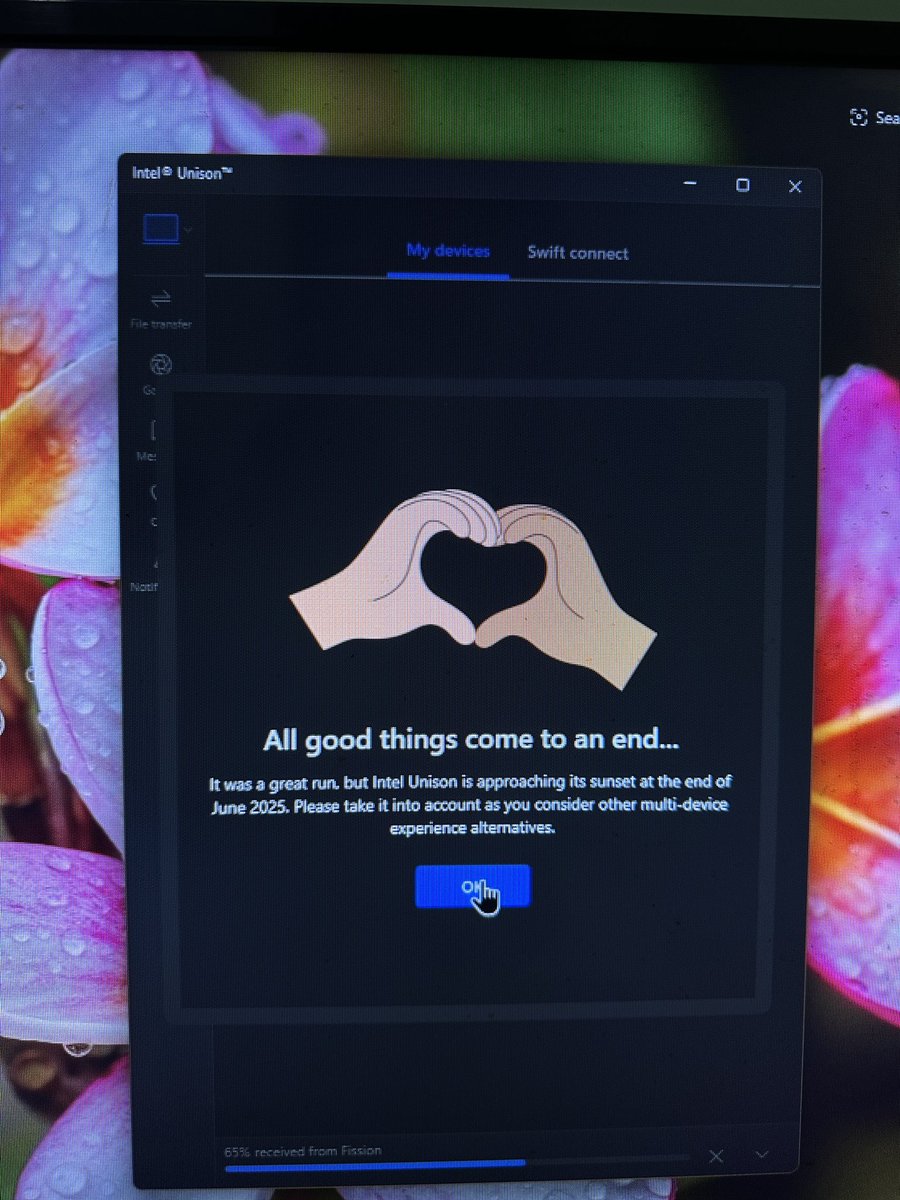The width and height of the screenshot is (900, 1200).
Task: Maximize the Intel Unison window
Action: coord(742,185)
